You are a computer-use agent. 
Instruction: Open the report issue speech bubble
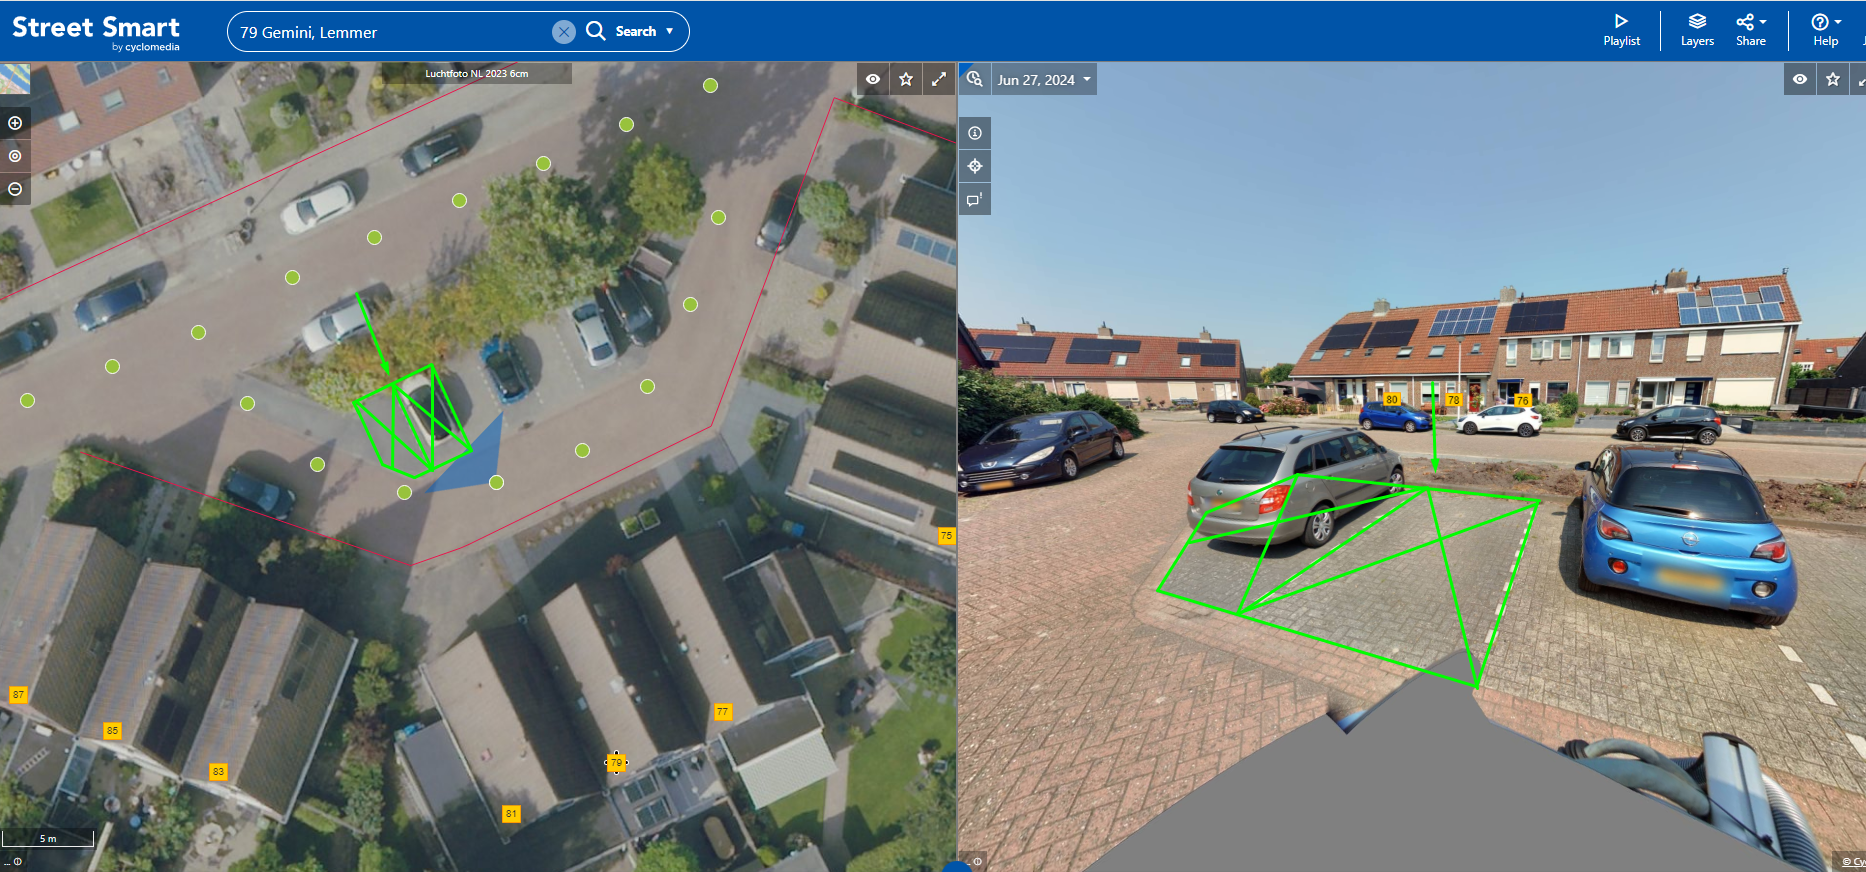(975, 200)
